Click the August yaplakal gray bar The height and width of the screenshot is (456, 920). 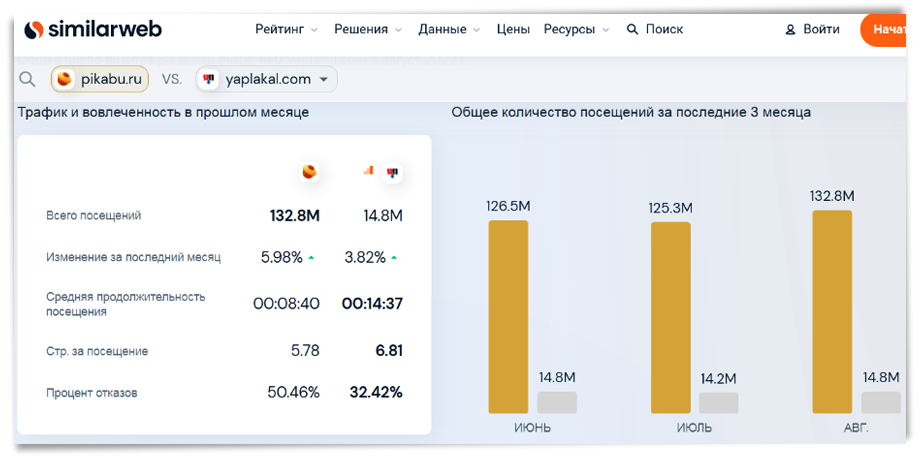point(881,403)
